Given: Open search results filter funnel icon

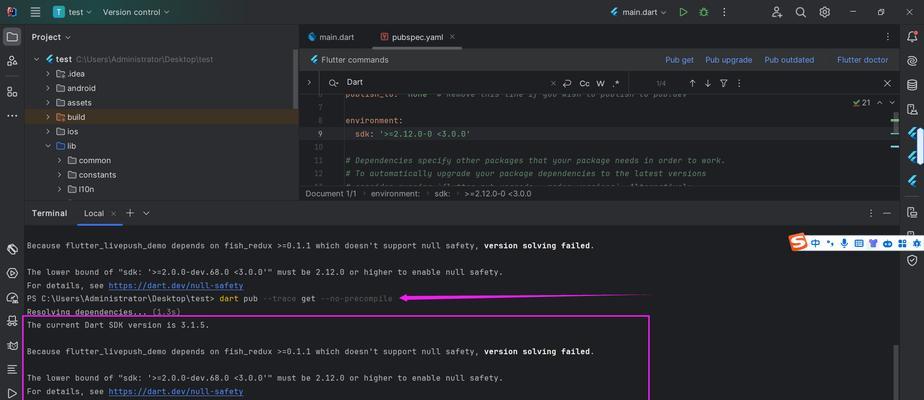Looking at the screenshot, I should (x=724, y=83).
